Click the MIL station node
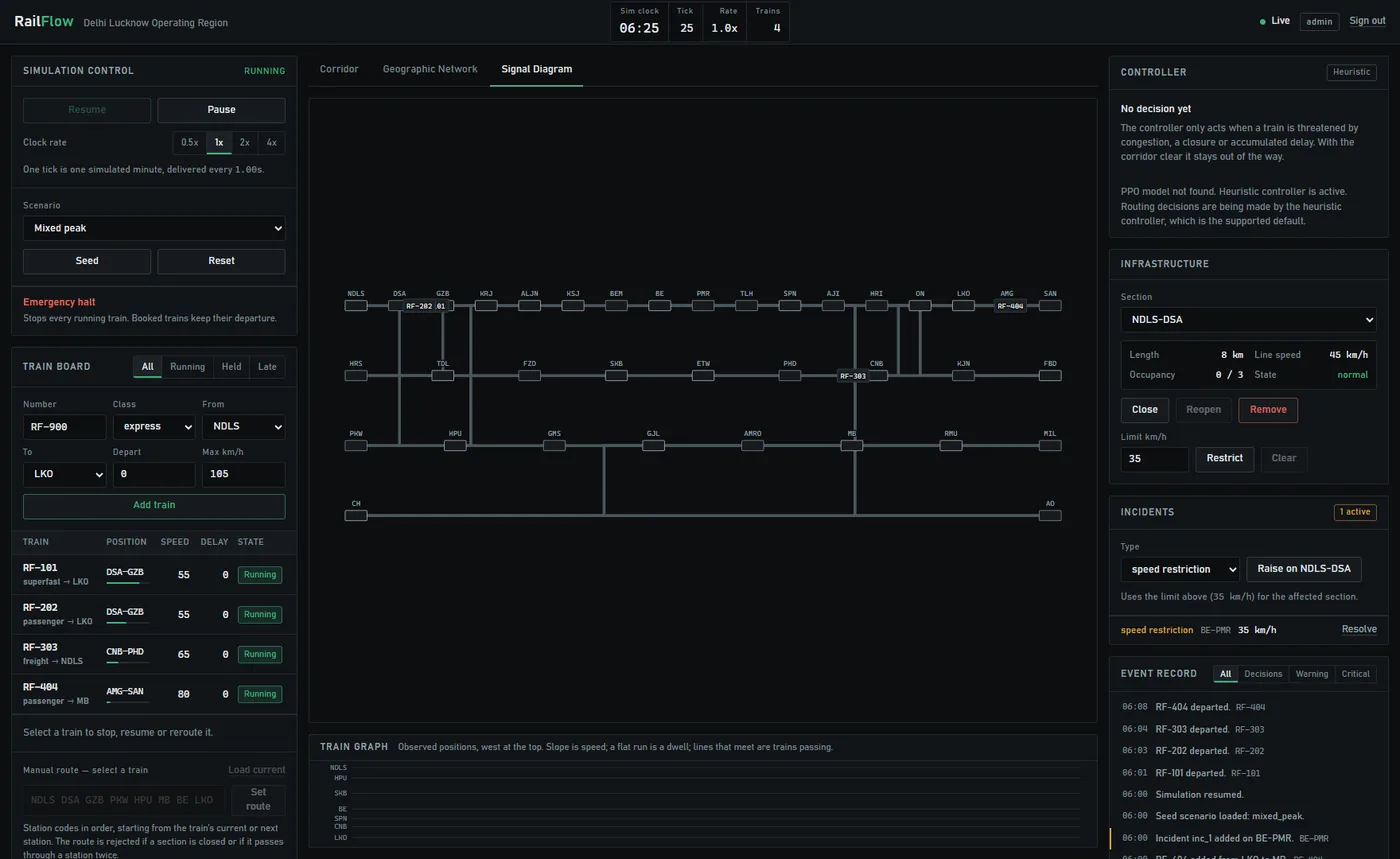This screenshot has width=1400, height=859. pos(1050,446)
